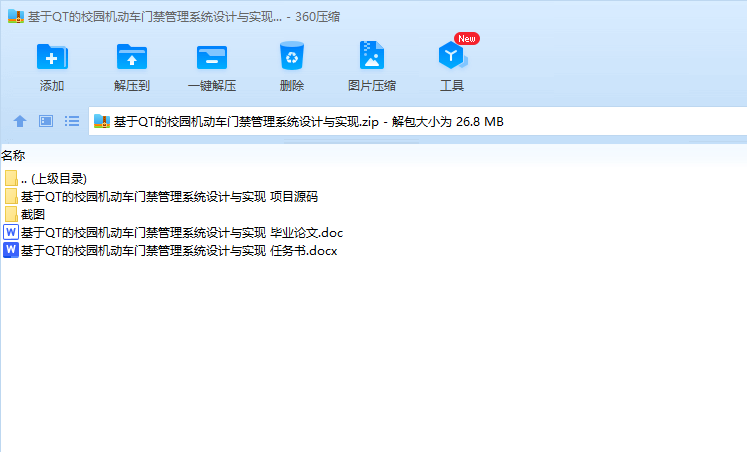Click the Word icon of 任务书.docx
The height and width of the screenshot is (452, 747).
click(x=11, y=251)
